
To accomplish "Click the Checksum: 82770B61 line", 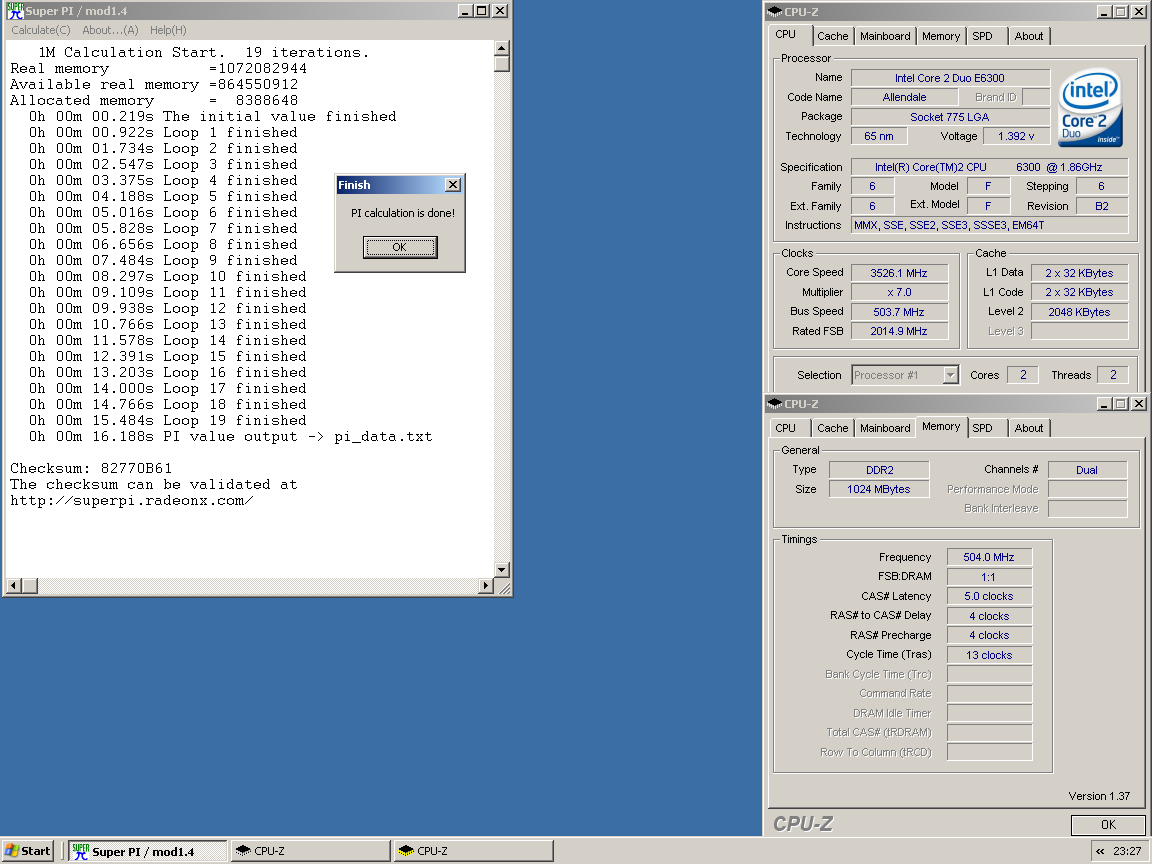I will coord(91,469).
